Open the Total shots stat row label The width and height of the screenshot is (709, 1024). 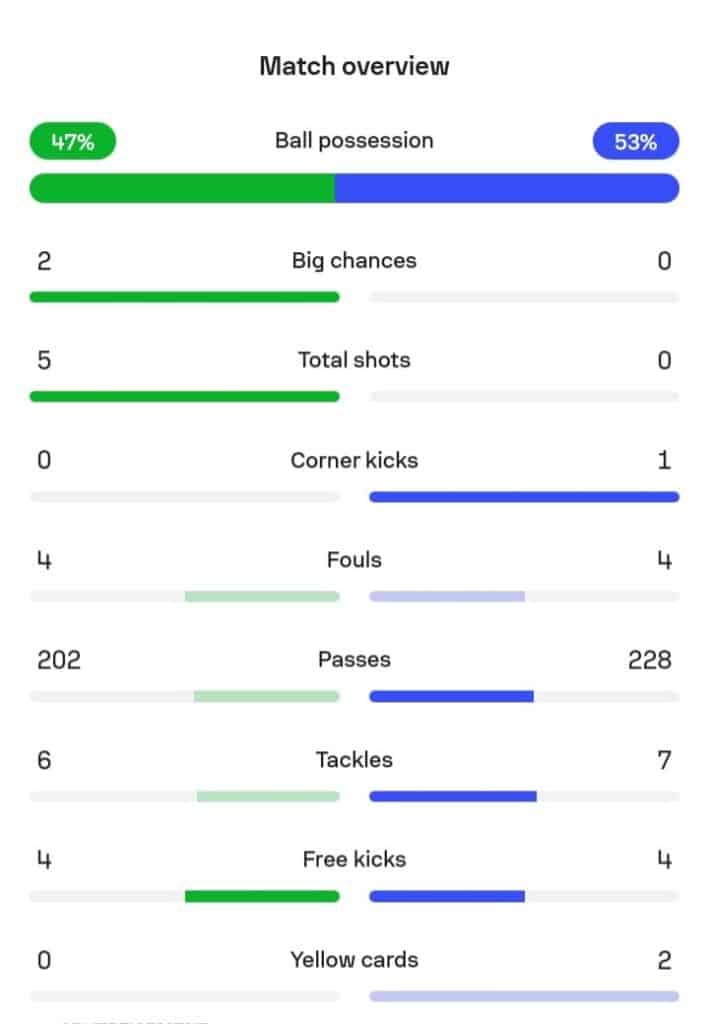click(354, 360)
